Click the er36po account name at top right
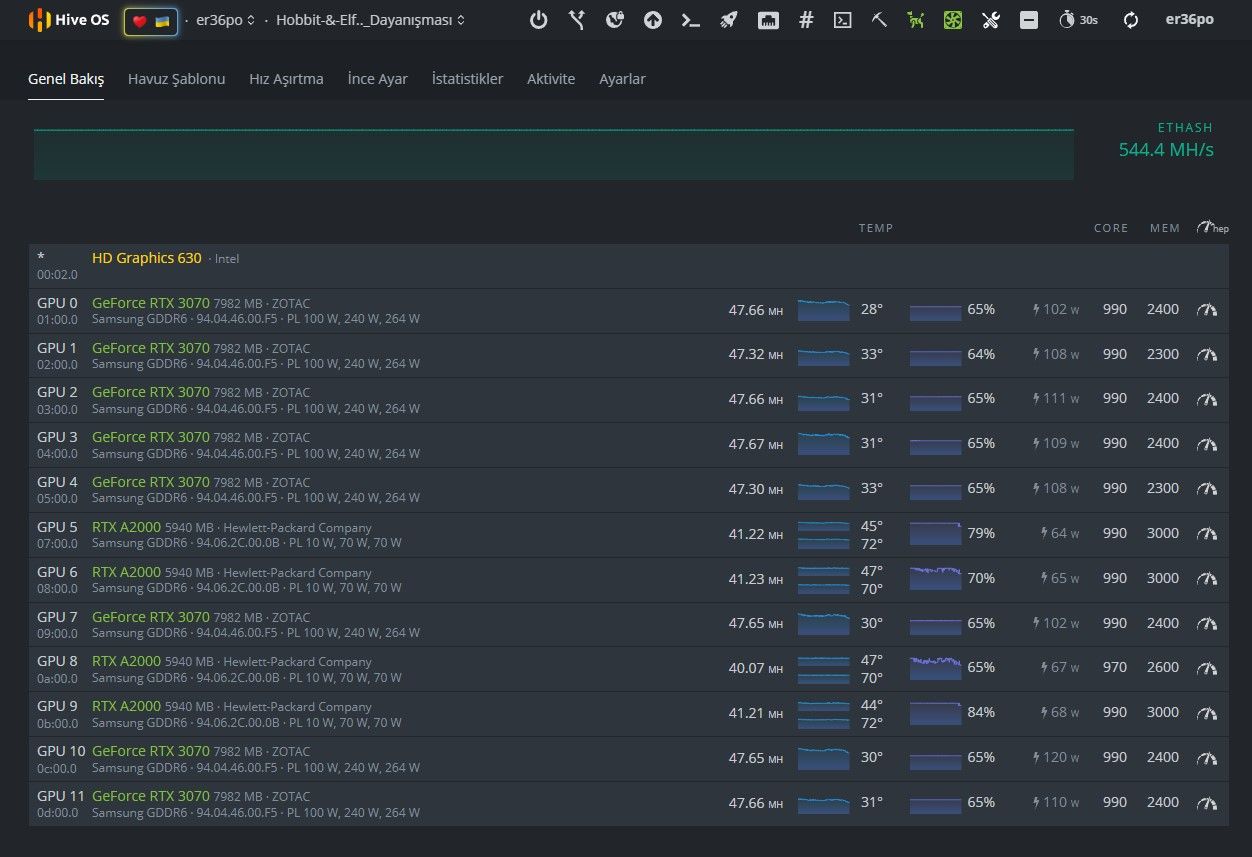The height and width of the screenshot is (857, 1252). (1190, 19)
